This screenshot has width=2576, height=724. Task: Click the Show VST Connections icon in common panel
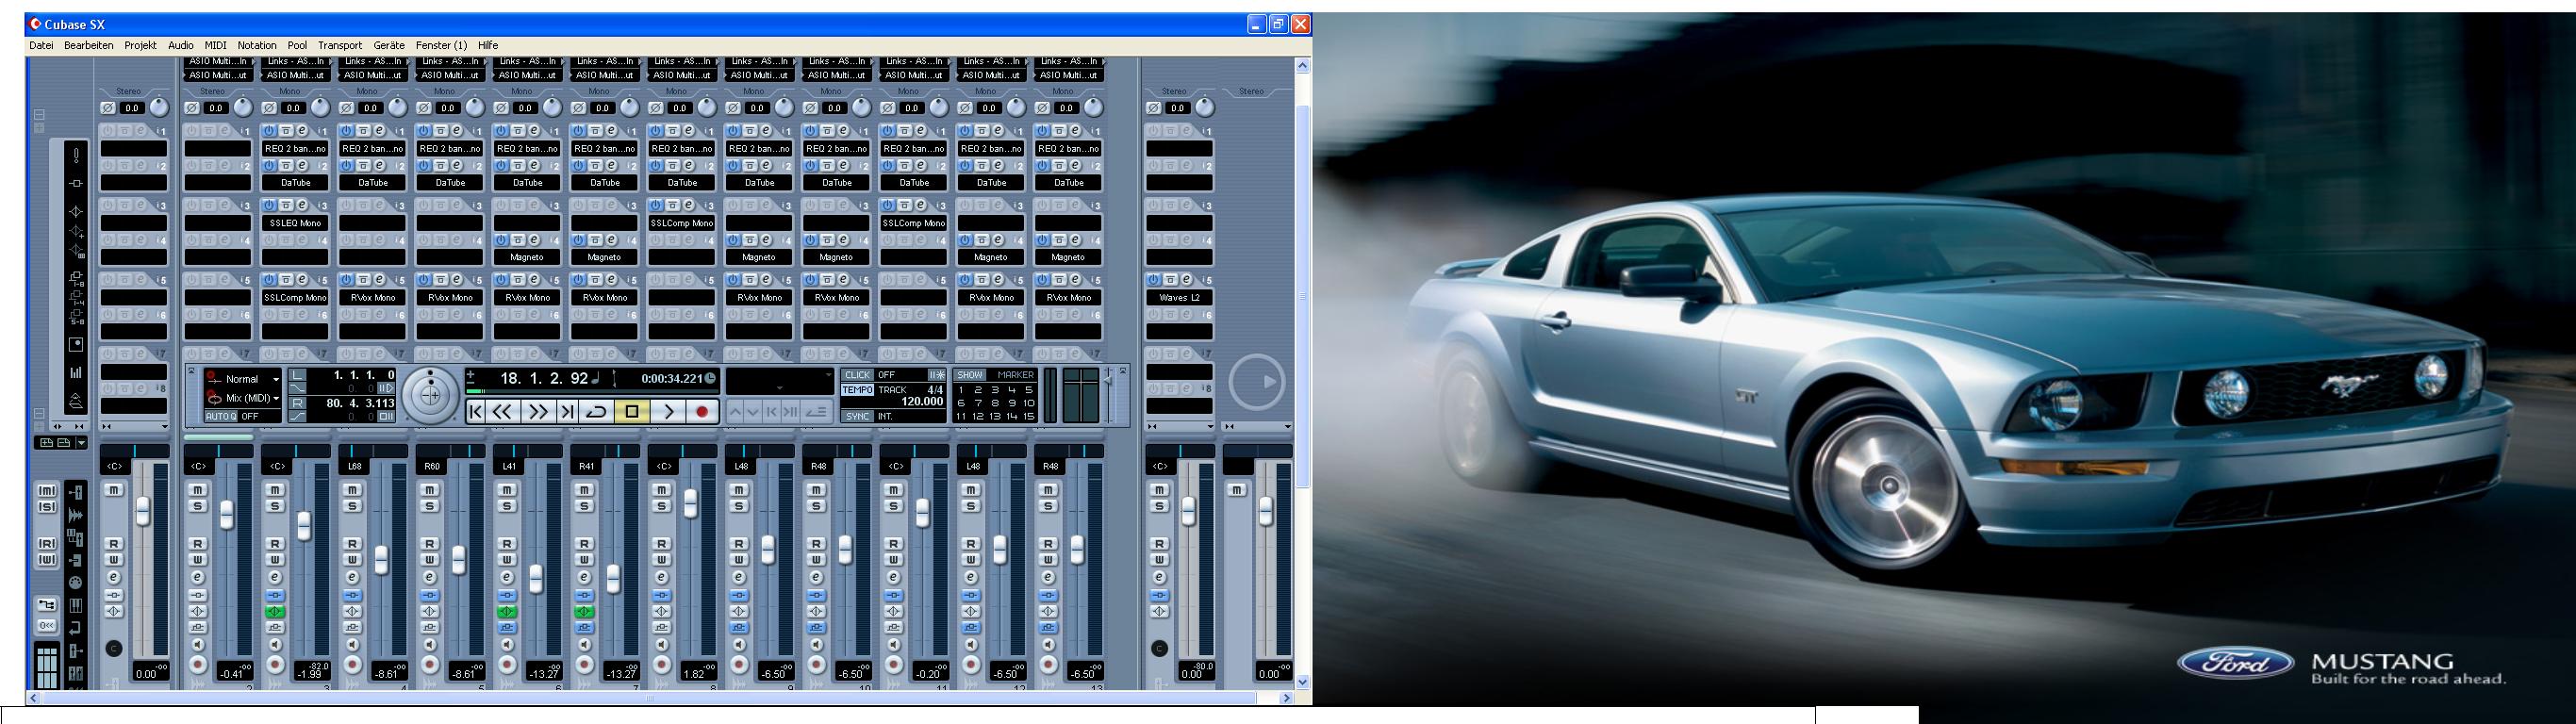click(47, 605)
